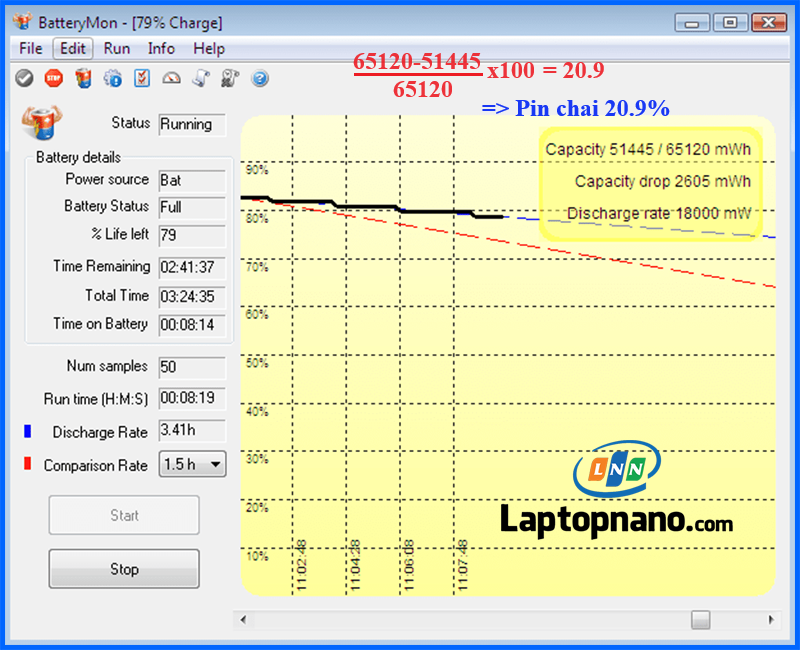Click the gear with info badge icon
This screenshot has width=800, height=650.
point(113,78)
